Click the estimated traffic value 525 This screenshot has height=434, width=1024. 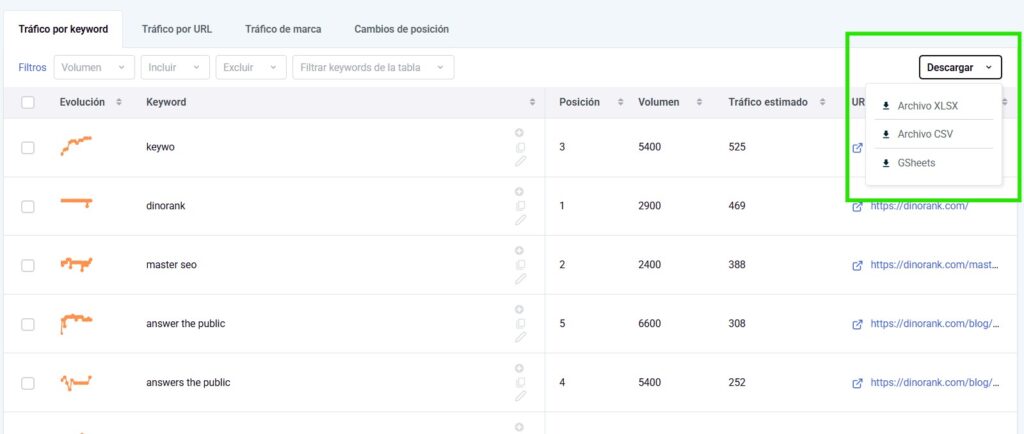point(737,147)
